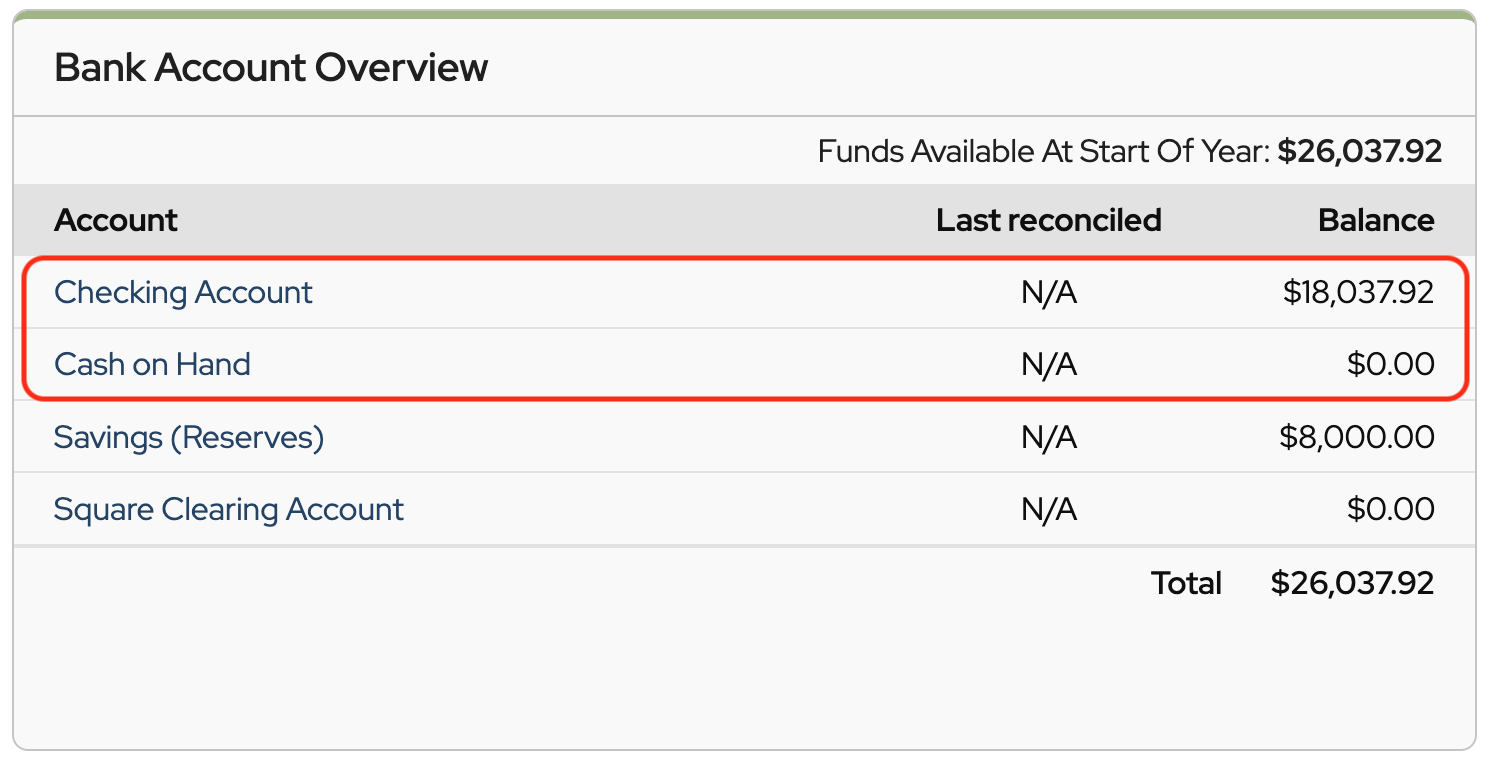The image size is (1492, 760).
Task: Click Checking Account's N/A reconciled value
Action: 1049,292
